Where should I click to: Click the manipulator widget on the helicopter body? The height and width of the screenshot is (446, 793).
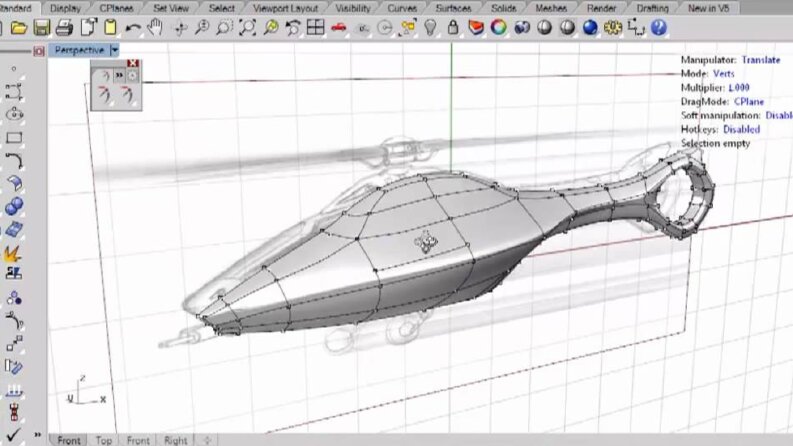(x=426, y=243)
